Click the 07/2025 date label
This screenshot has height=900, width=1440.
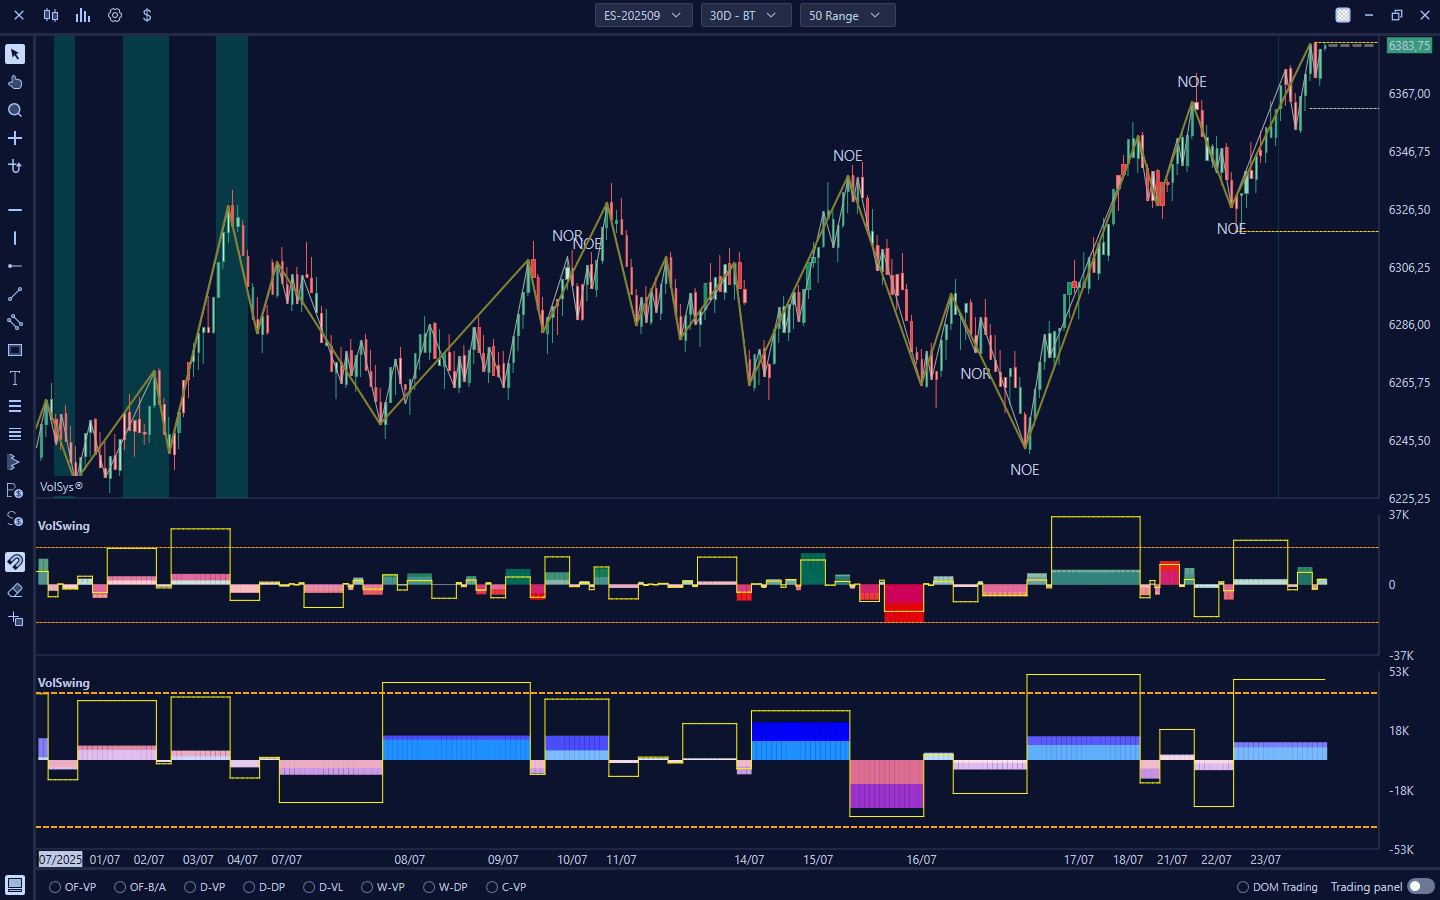[60, 859]
